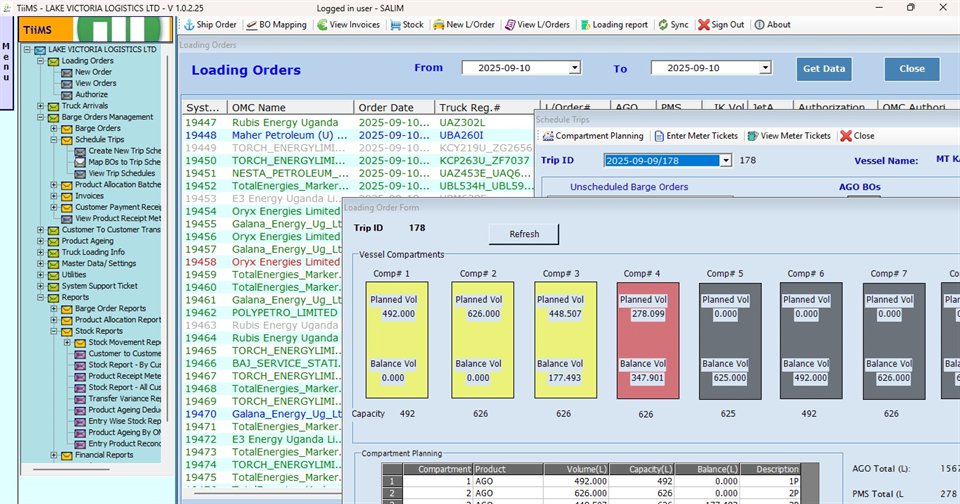Click the Get Data button
The image size is (960, 504).
click(x=824, y=69)
